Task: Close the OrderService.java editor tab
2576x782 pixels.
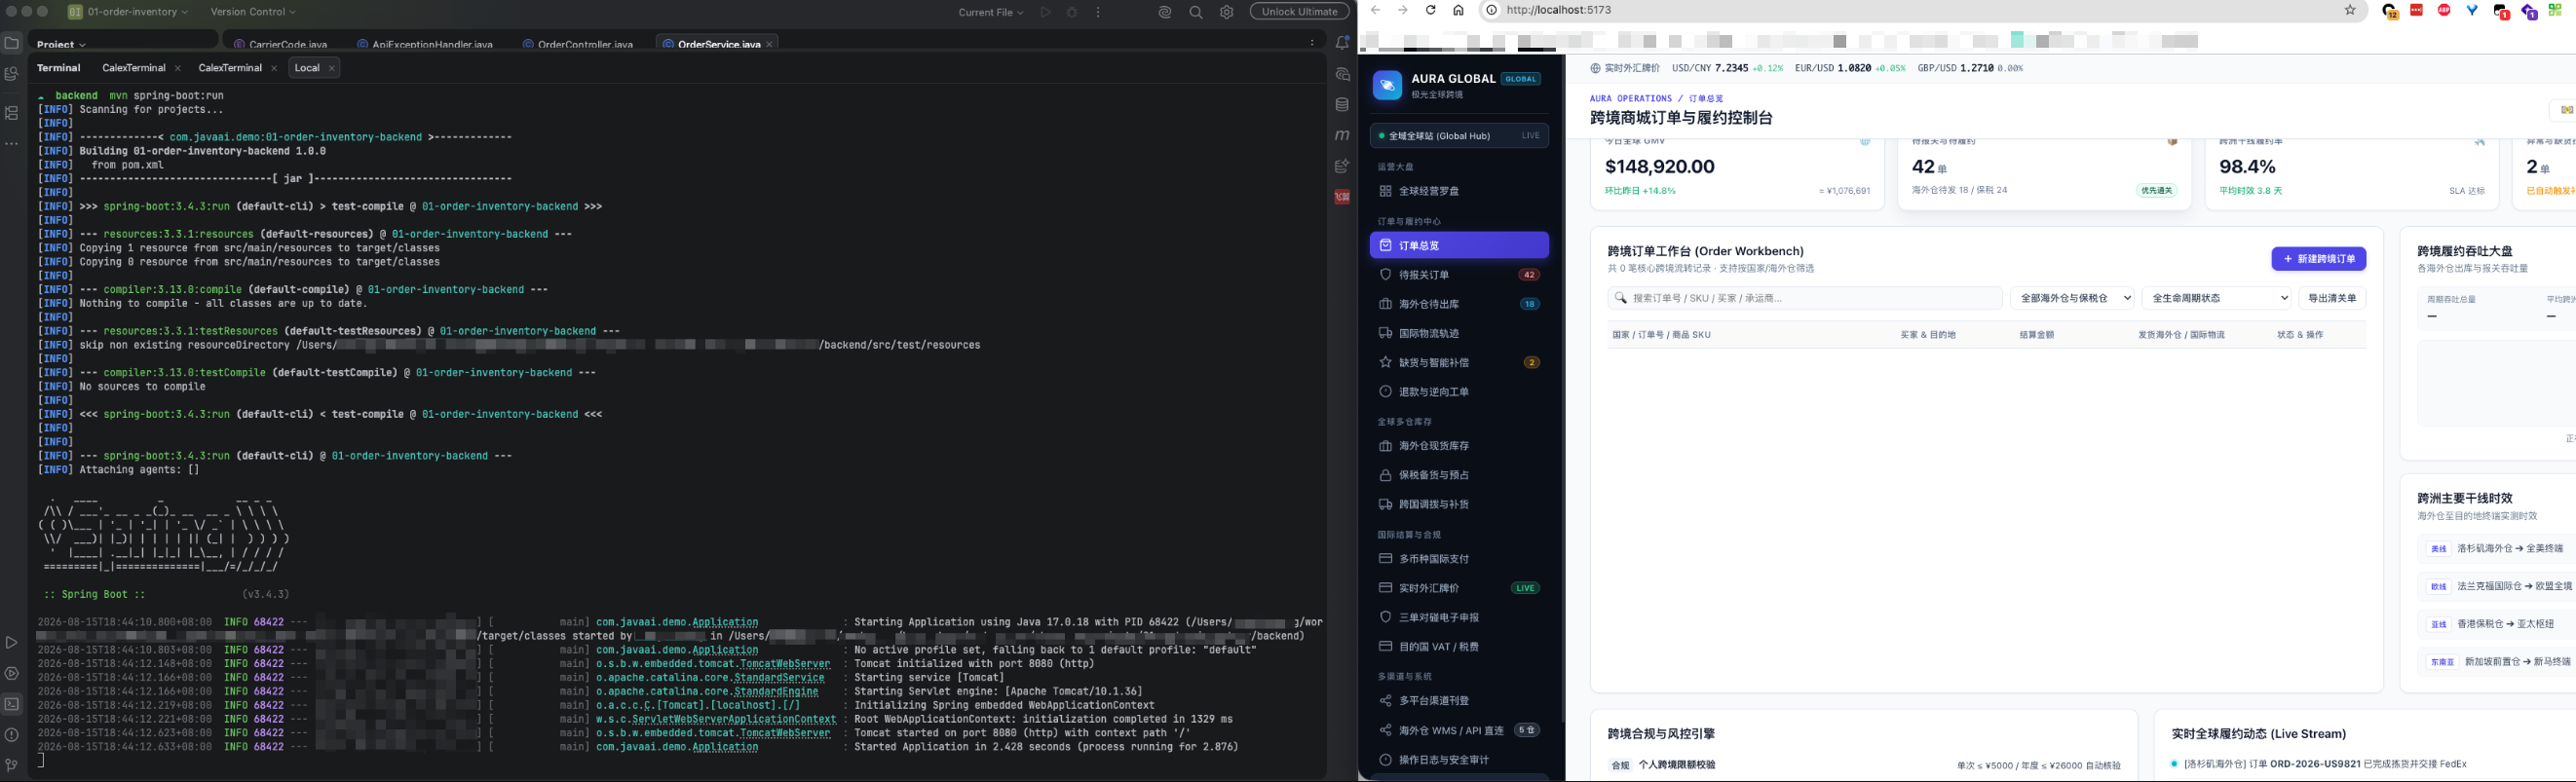Action: 770,45
